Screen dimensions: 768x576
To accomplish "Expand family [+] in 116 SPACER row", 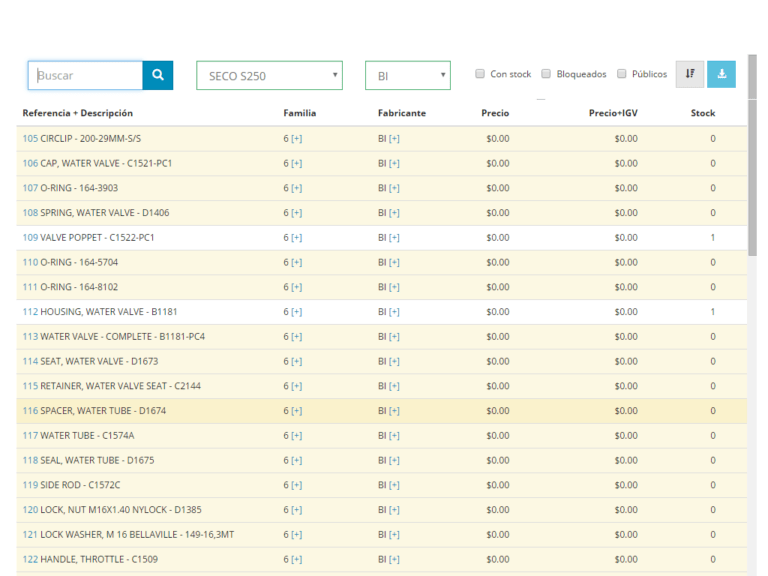I will [296, 411].
